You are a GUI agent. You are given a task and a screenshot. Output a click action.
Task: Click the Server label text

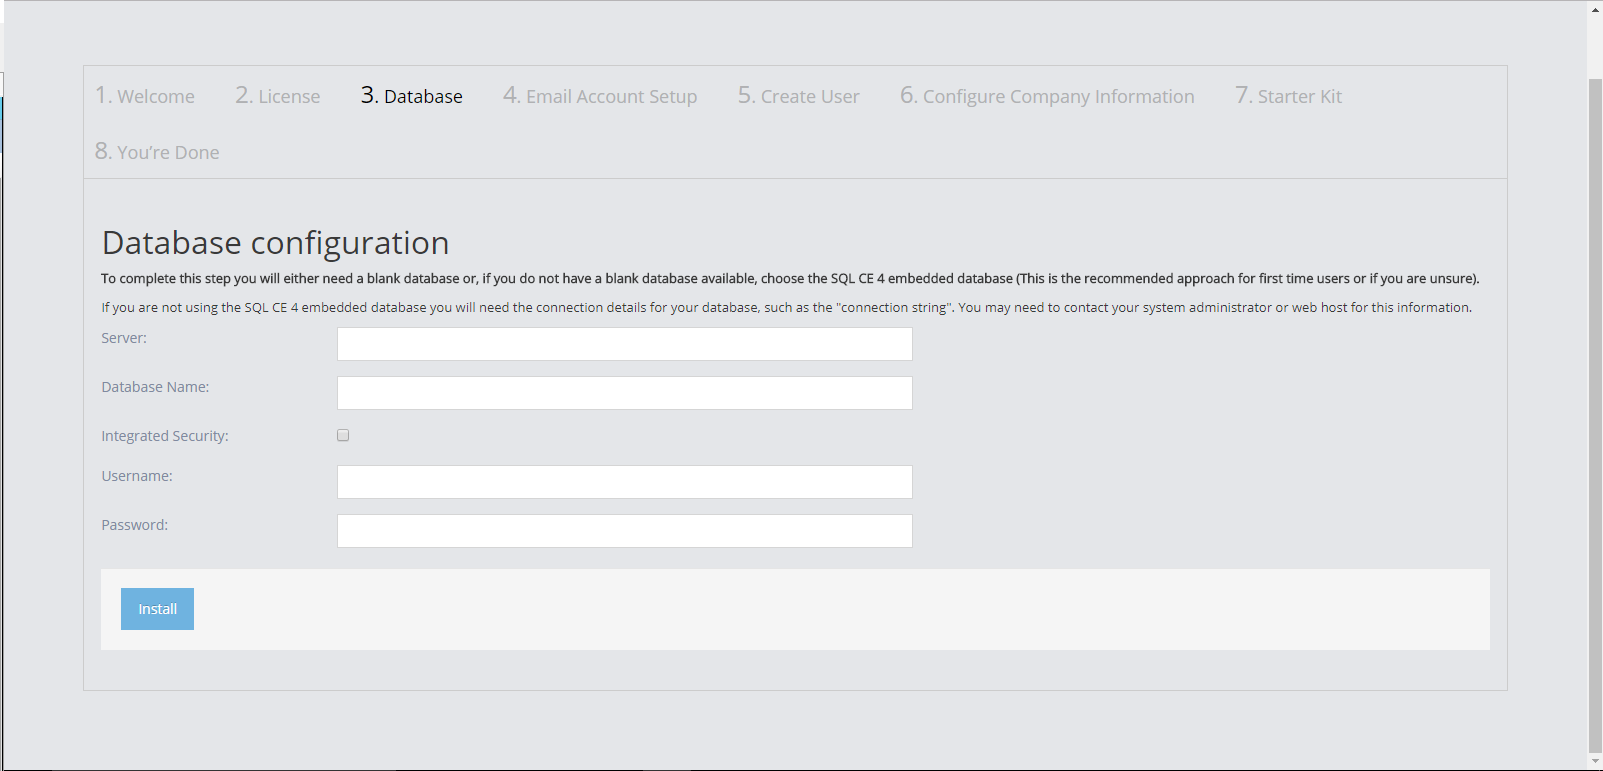[x=124, y=338]
